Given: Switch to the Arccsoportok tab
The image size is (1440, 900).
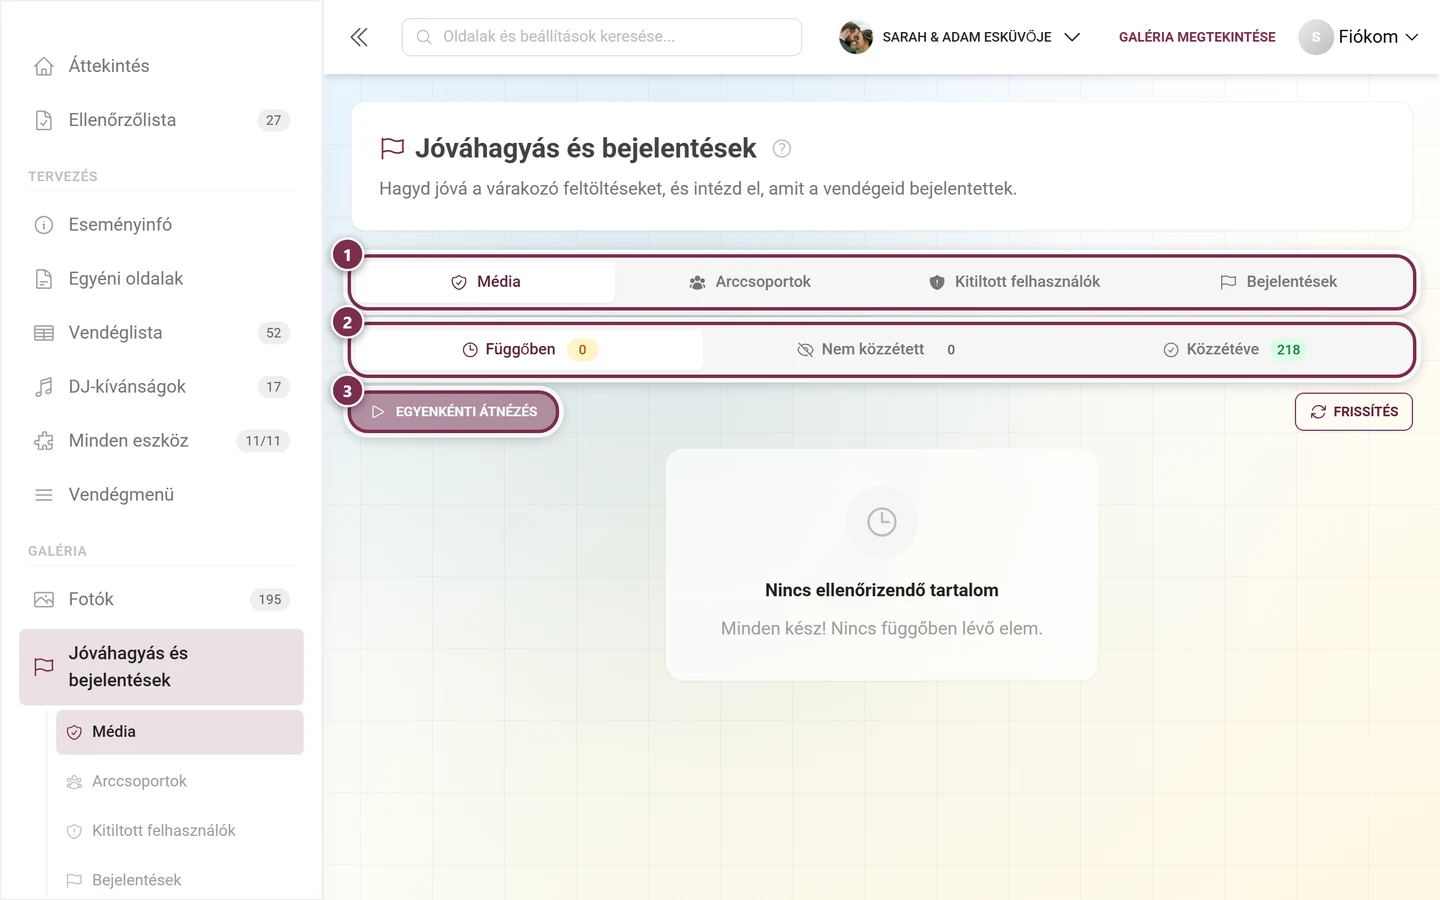Looking at the screenshot, I should click(x=750, y=282).
